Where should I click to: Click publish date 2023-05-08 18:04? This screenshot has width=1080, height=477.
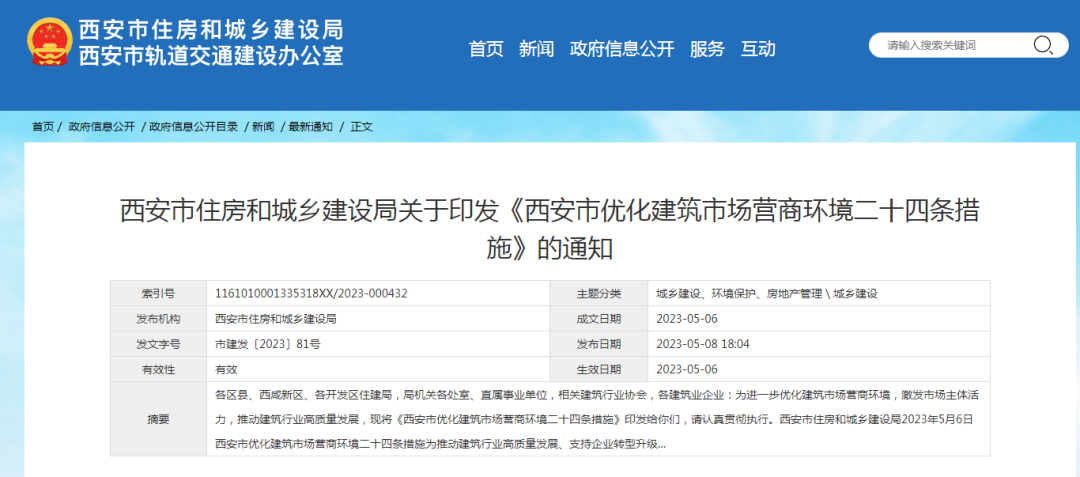(x=703, y=344)
